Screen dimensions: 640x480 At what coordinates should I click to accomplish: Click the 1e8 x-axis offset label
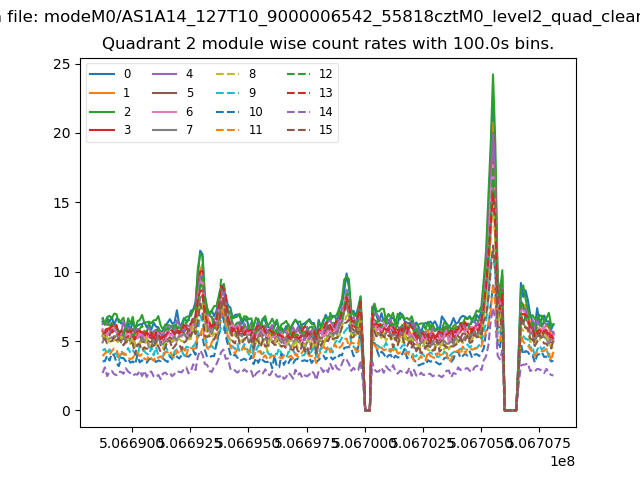point(561,461)
